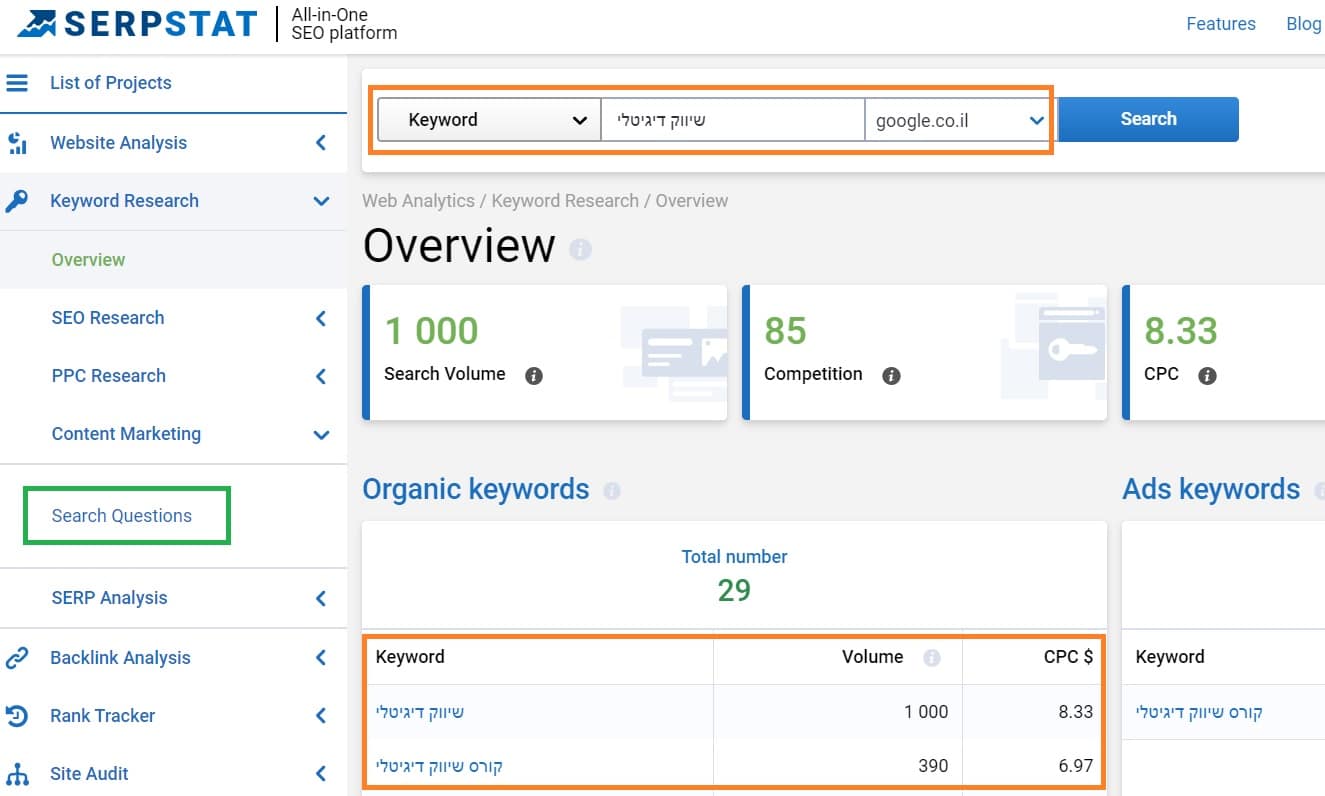Open the Overview sidebar item
Image resolution: width=1325 pixels, height=796 pixels.
coord(89,260)
